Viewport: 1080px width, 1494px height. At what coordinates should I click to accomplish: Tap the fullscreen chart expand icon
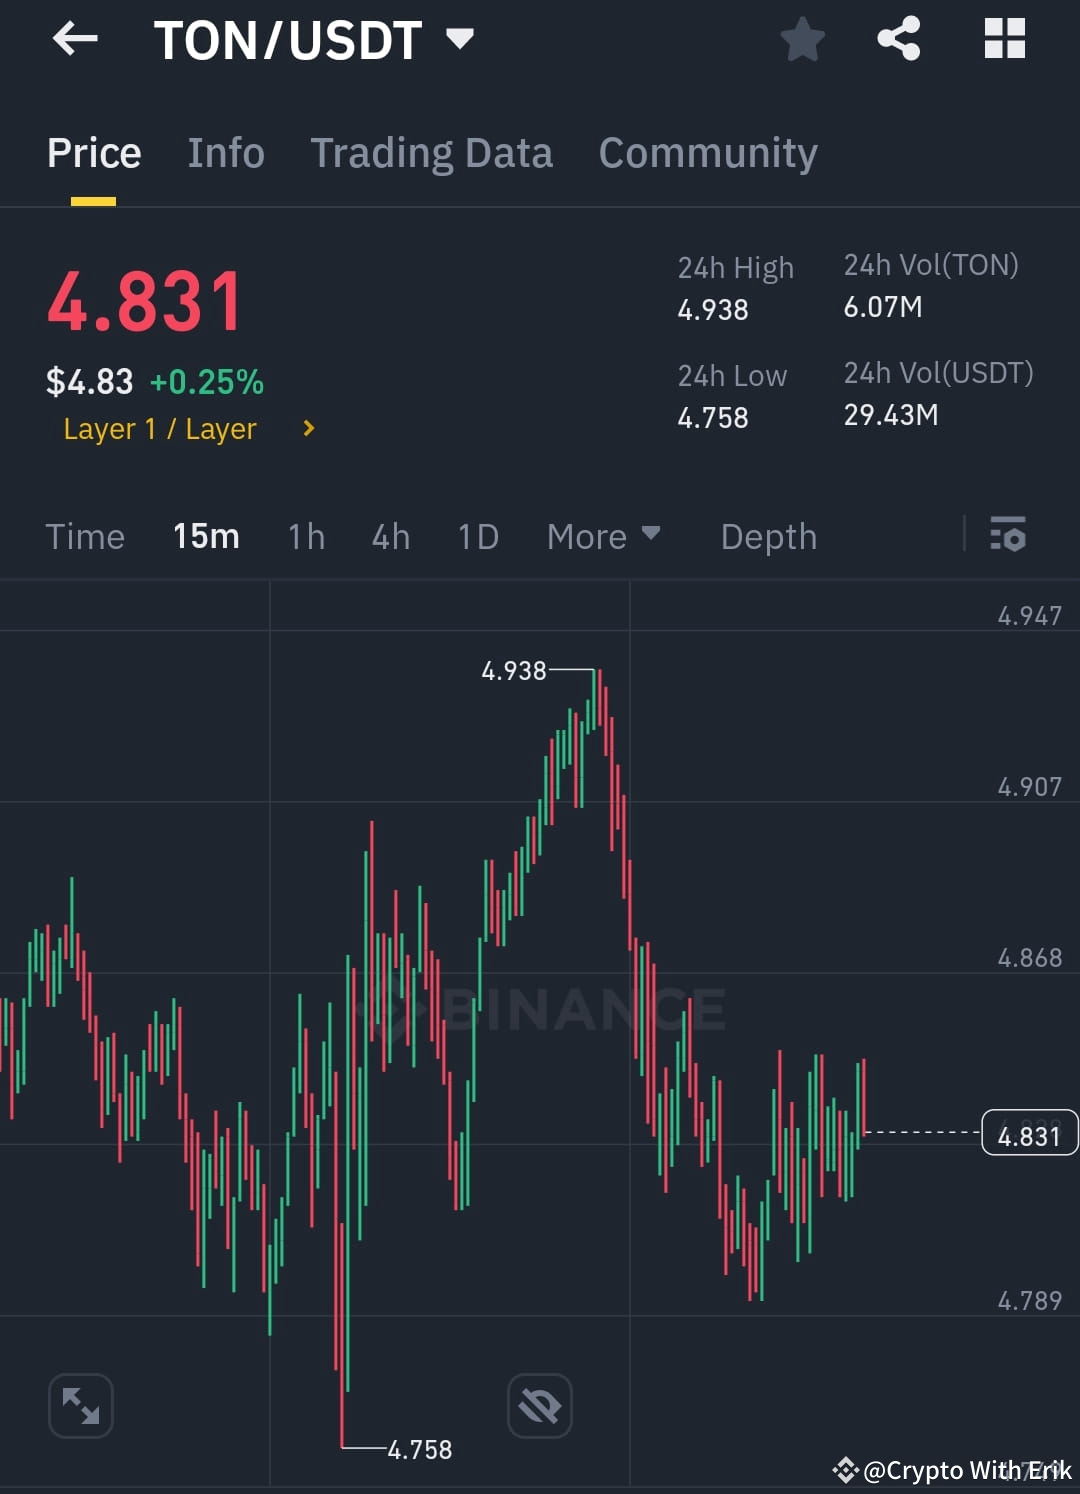coord(80,1405)
